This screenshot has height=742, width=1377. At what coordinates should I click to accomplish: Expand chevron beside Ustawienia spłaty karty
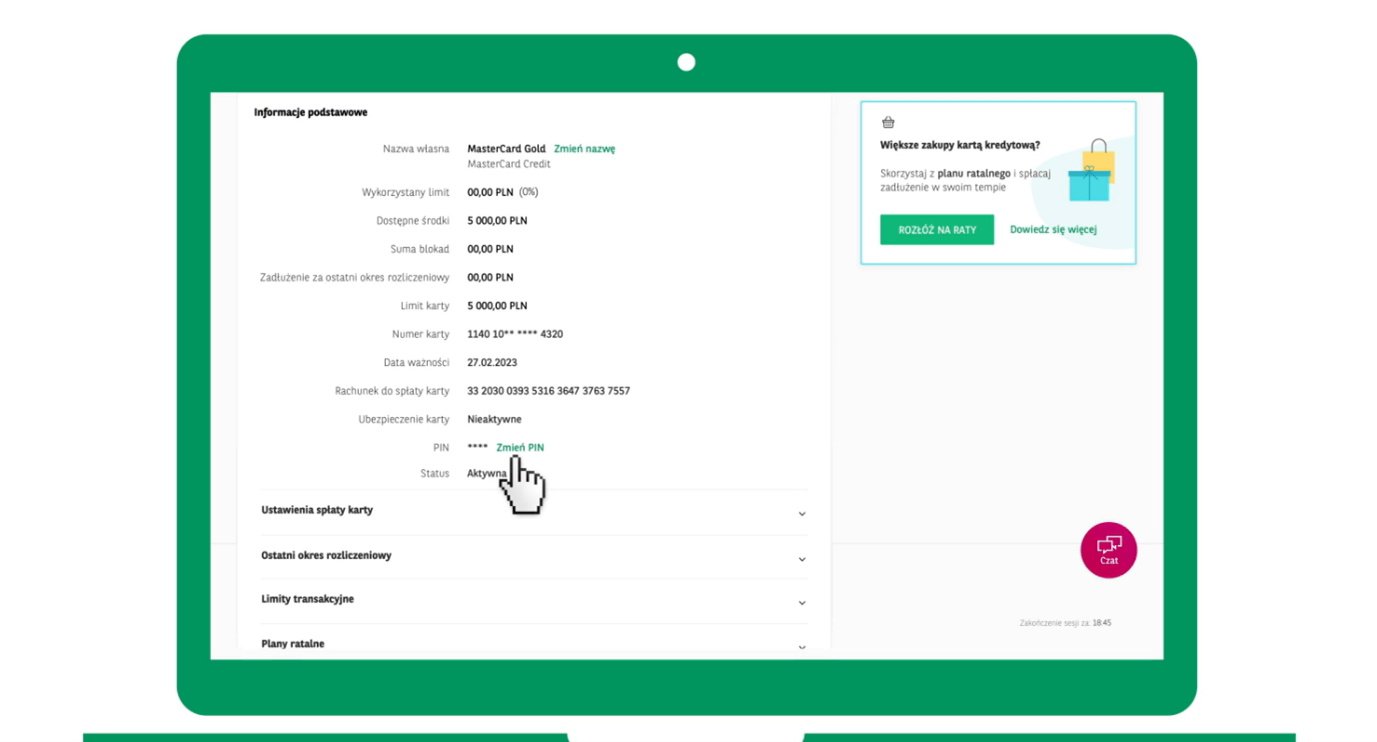point(801,514)
